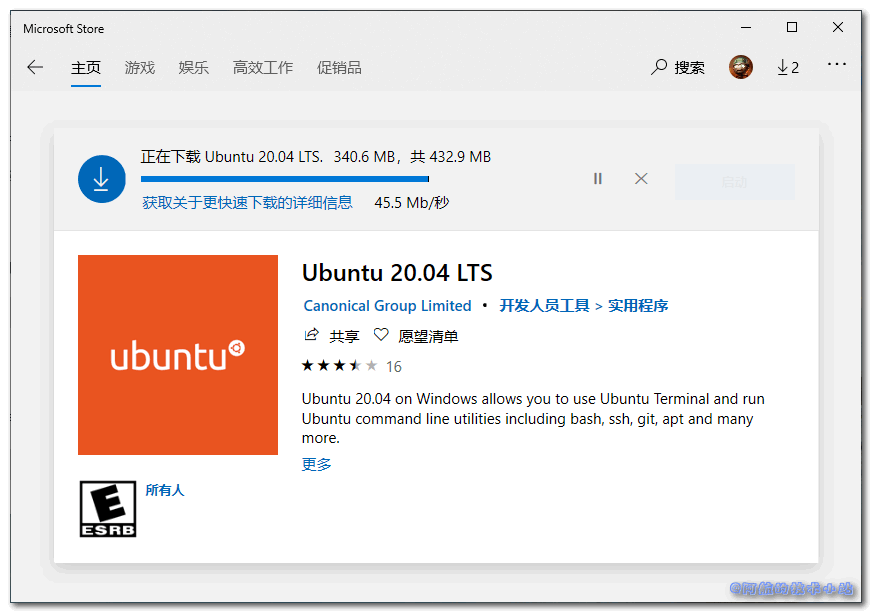Open the 促销品 deals tab
Viewport: 873px width, 614px height.
339,68
